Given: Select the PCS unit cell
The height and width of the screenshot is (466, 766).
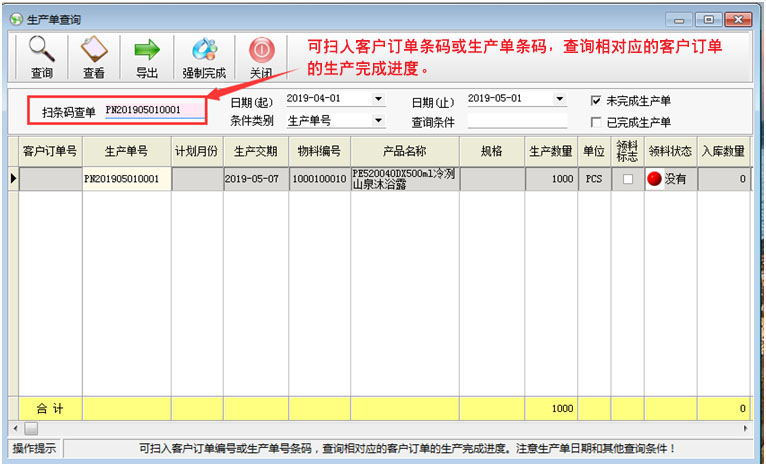Looking at the screenshot, I should pos(594,179).
